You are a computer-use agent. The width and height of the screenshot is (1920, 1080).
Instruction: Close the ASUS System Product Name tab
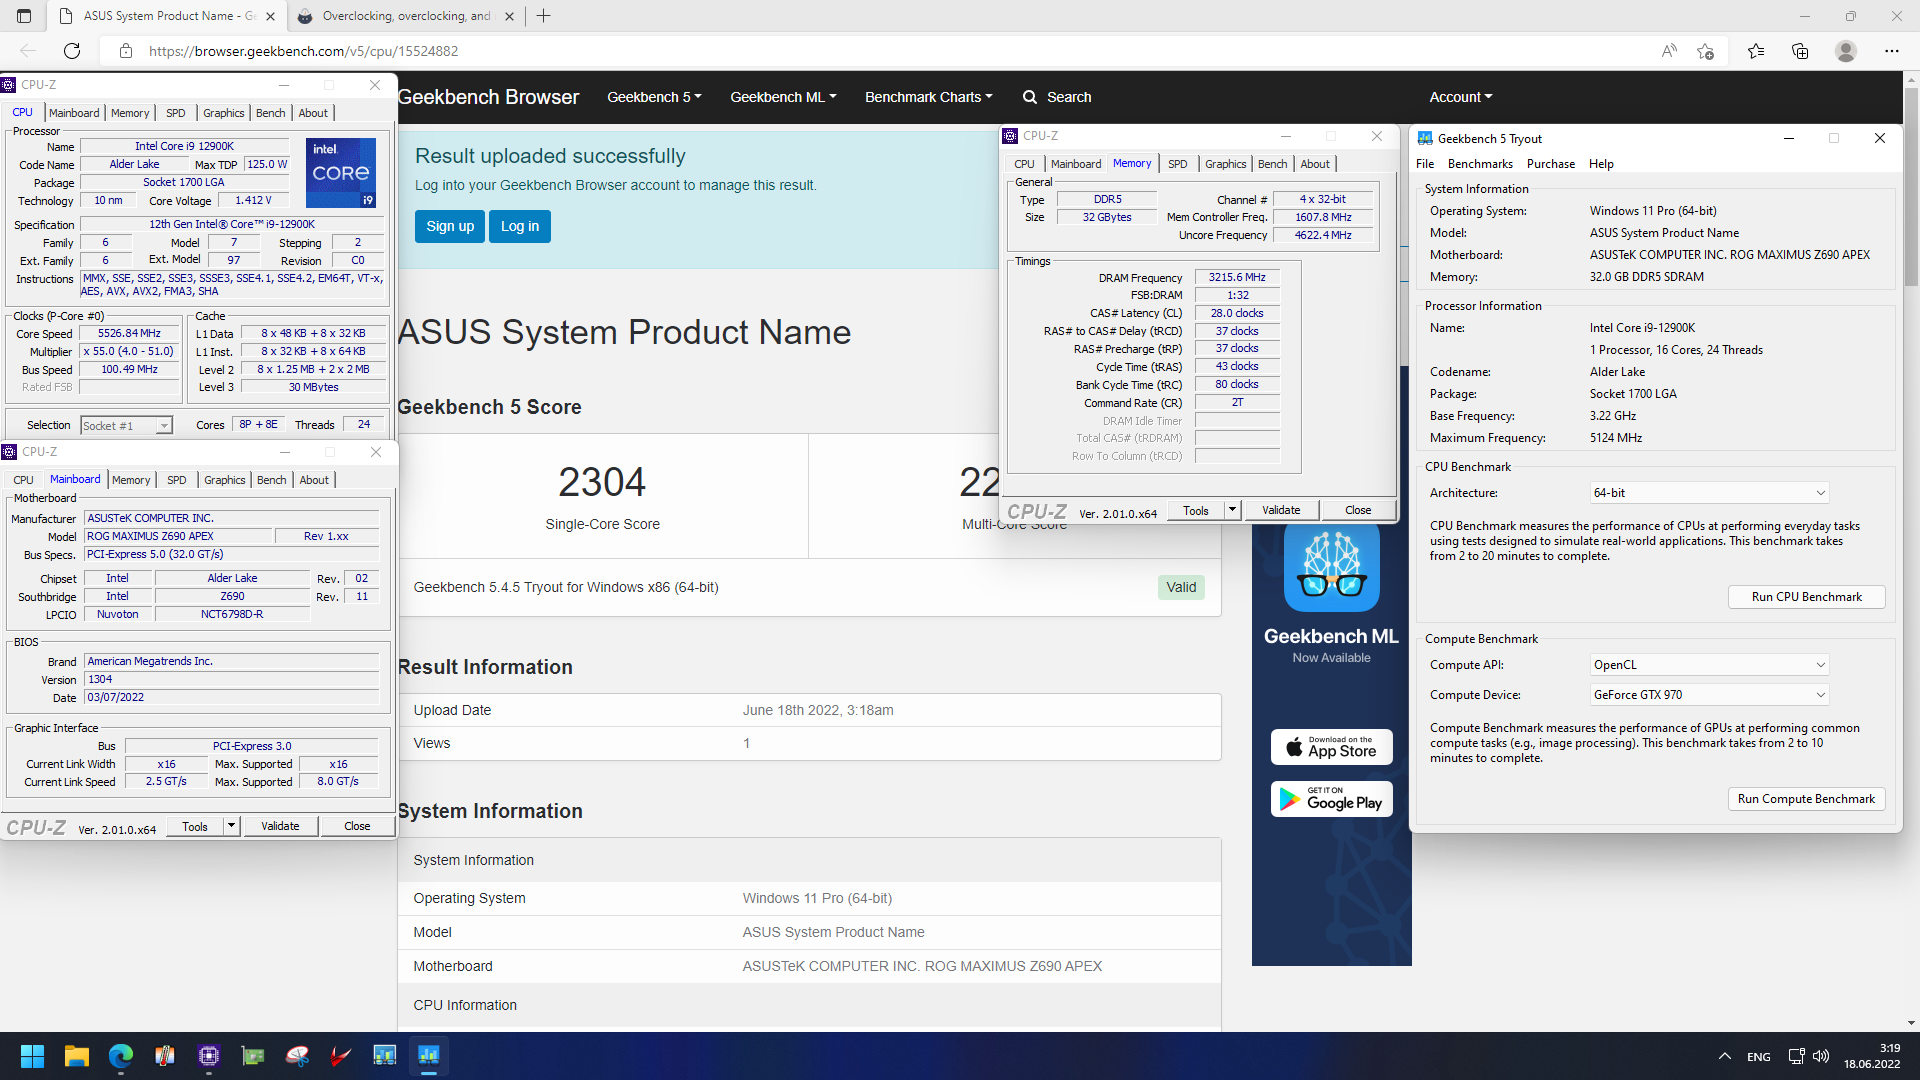pos(270,16)
